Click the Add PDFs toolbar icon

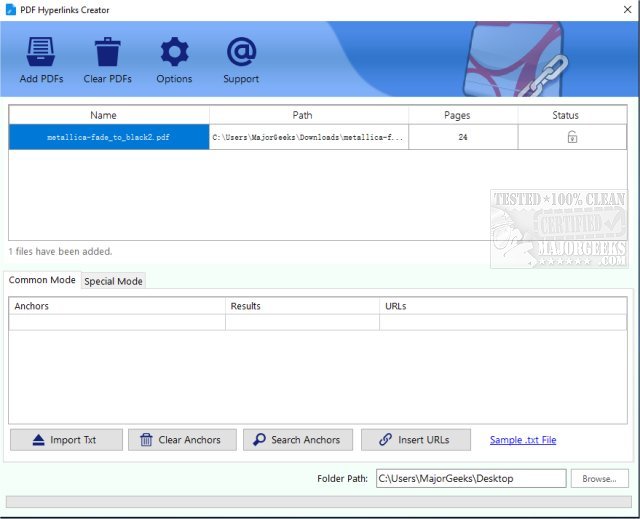[x=41, y=53]
